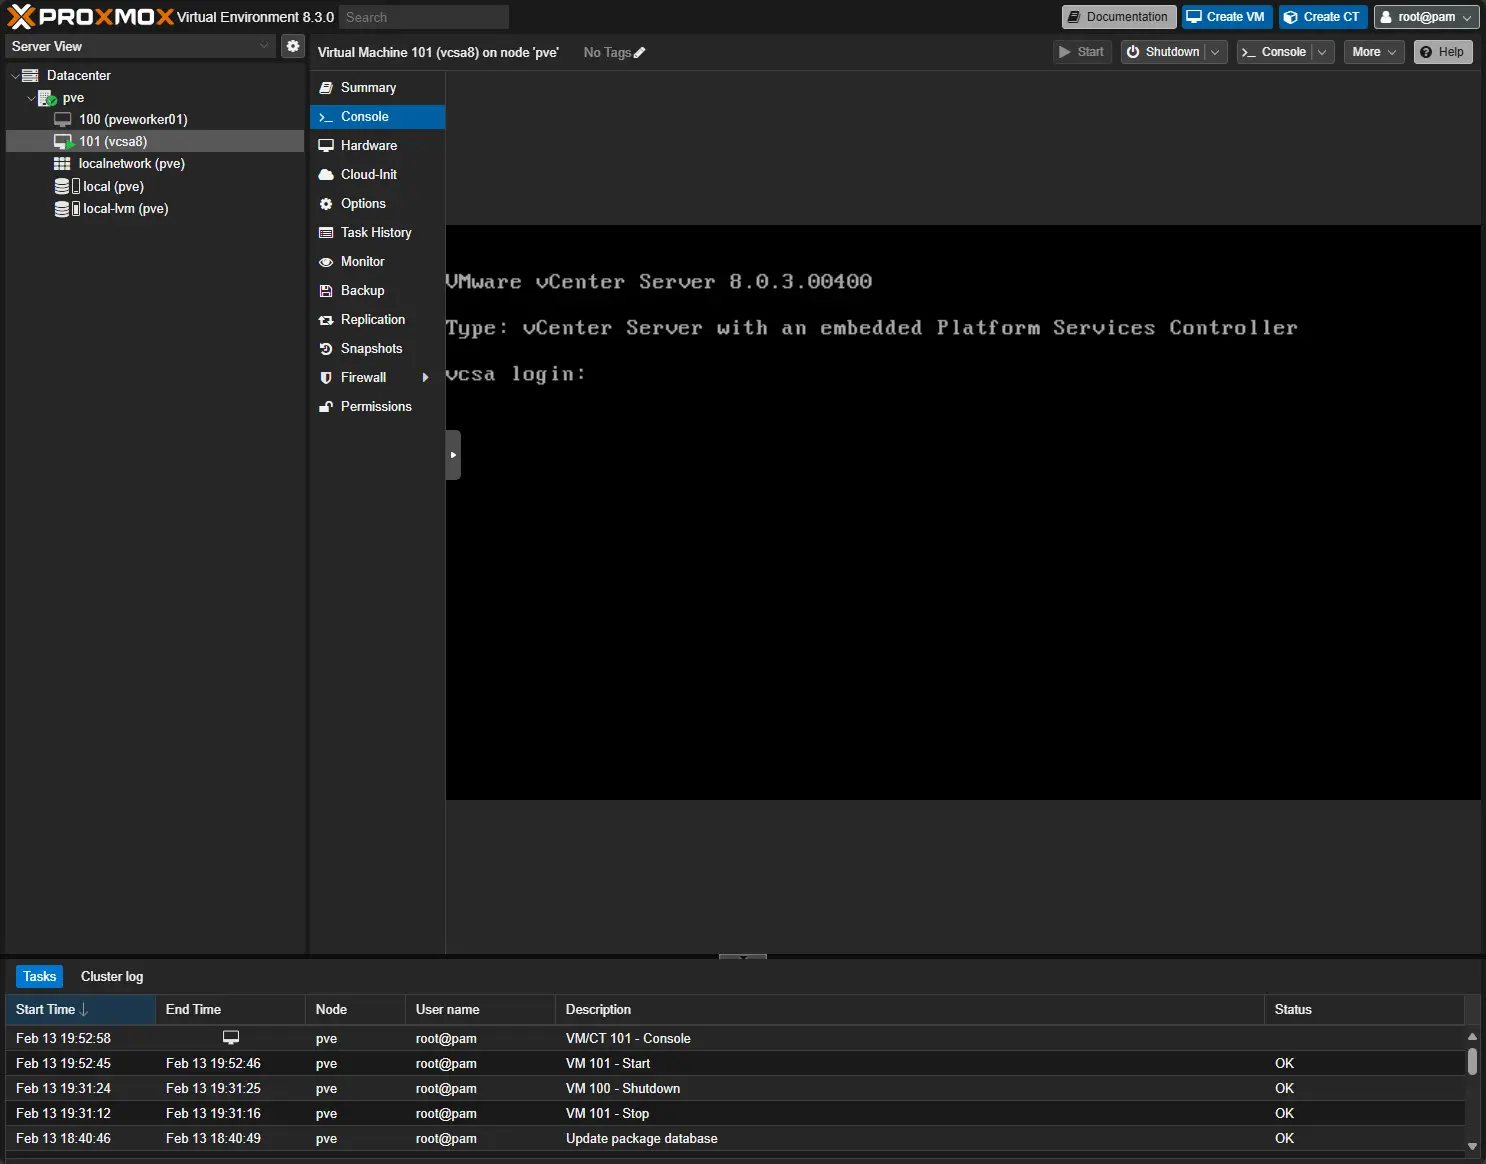Toggle the noVNC control panel handle

pos(453,455)
